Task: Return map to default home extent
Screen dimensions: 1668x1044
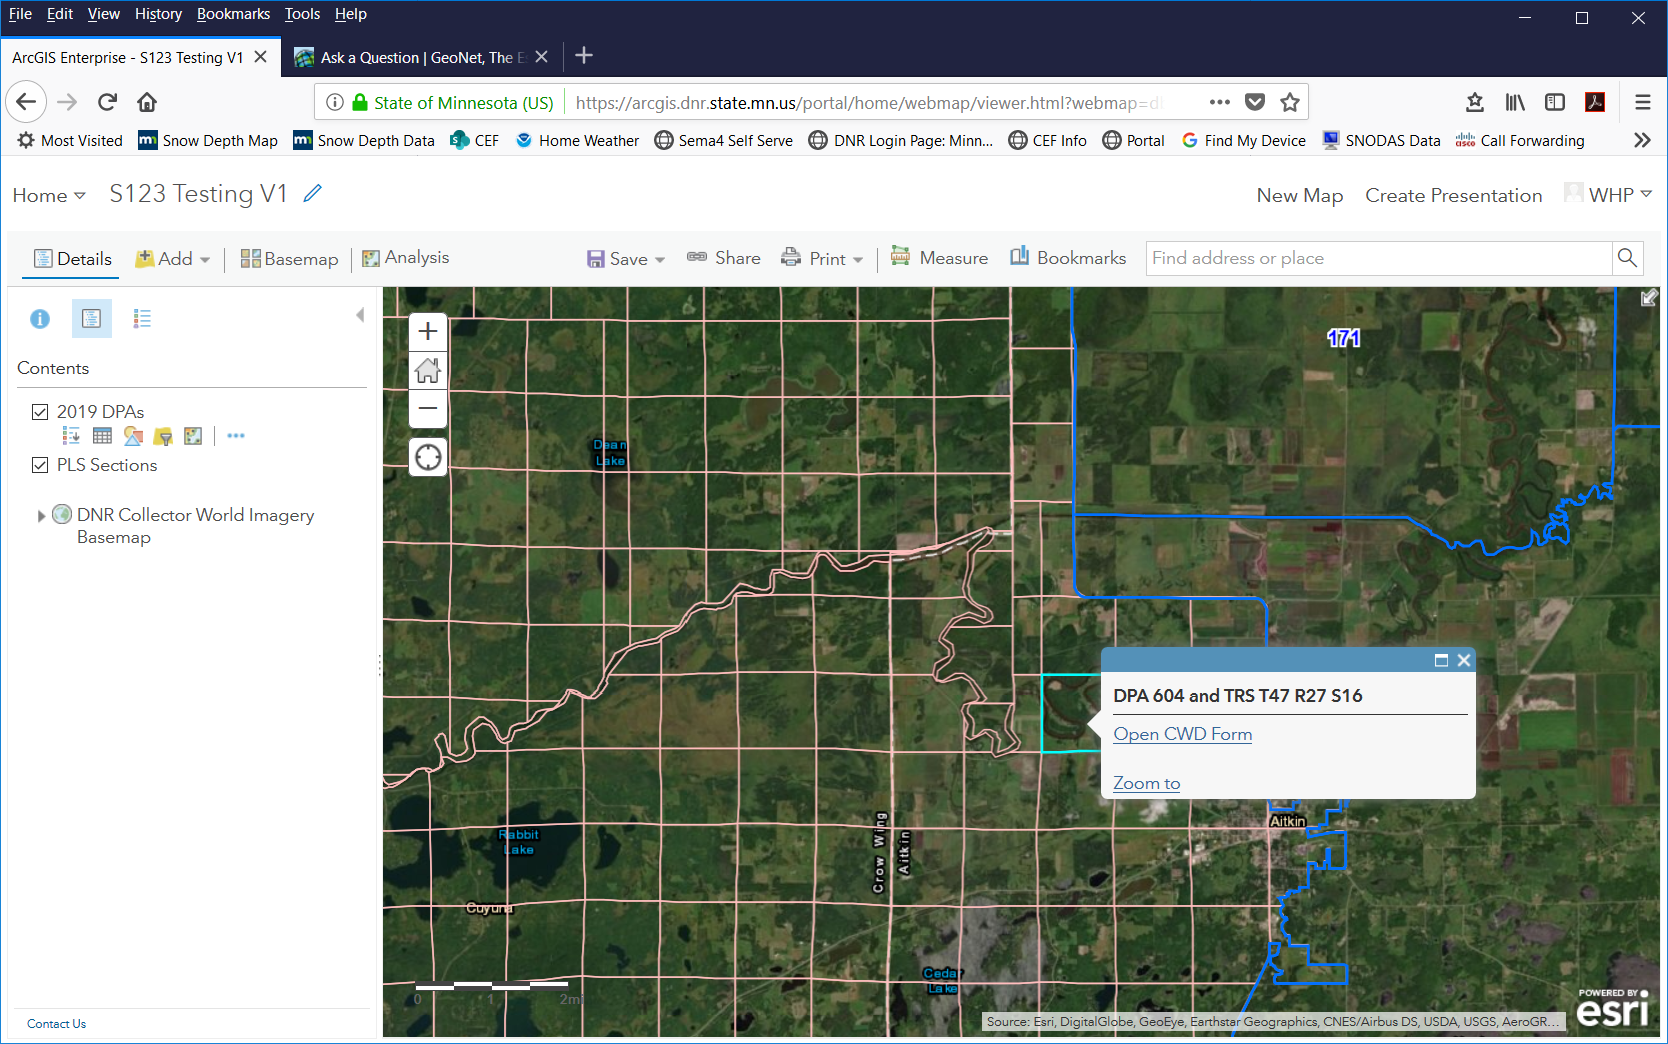Action: coord(428,371)
